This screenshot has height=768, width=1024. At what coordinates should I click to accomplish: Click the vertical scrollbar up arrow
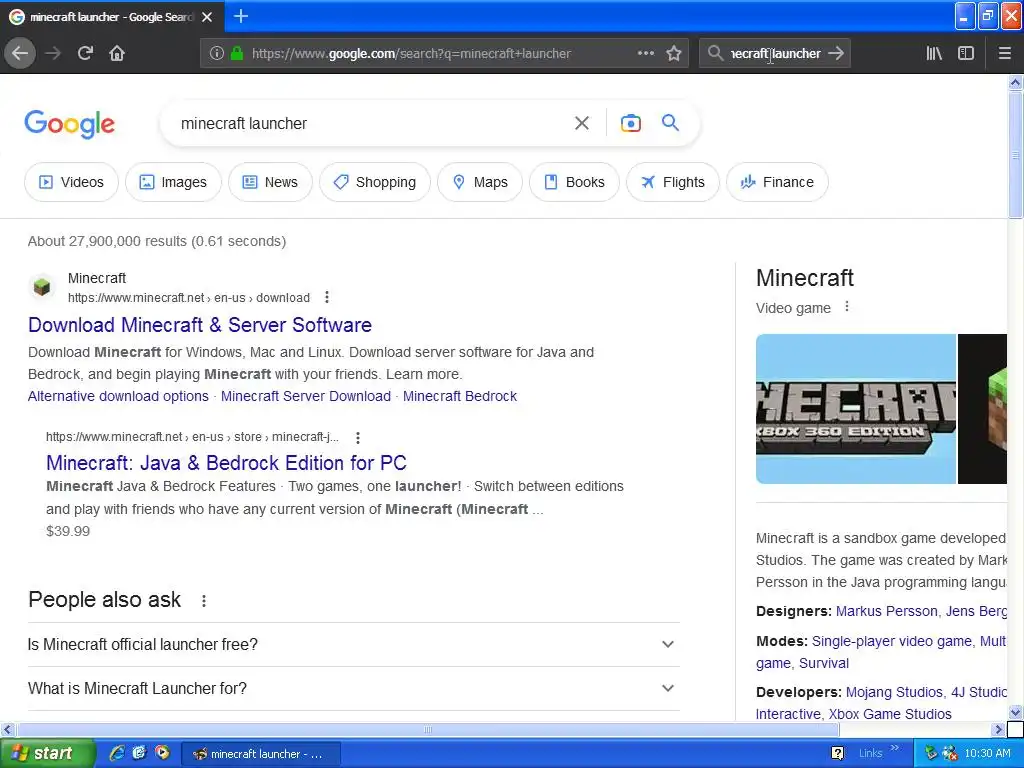tap(1015, 82)
